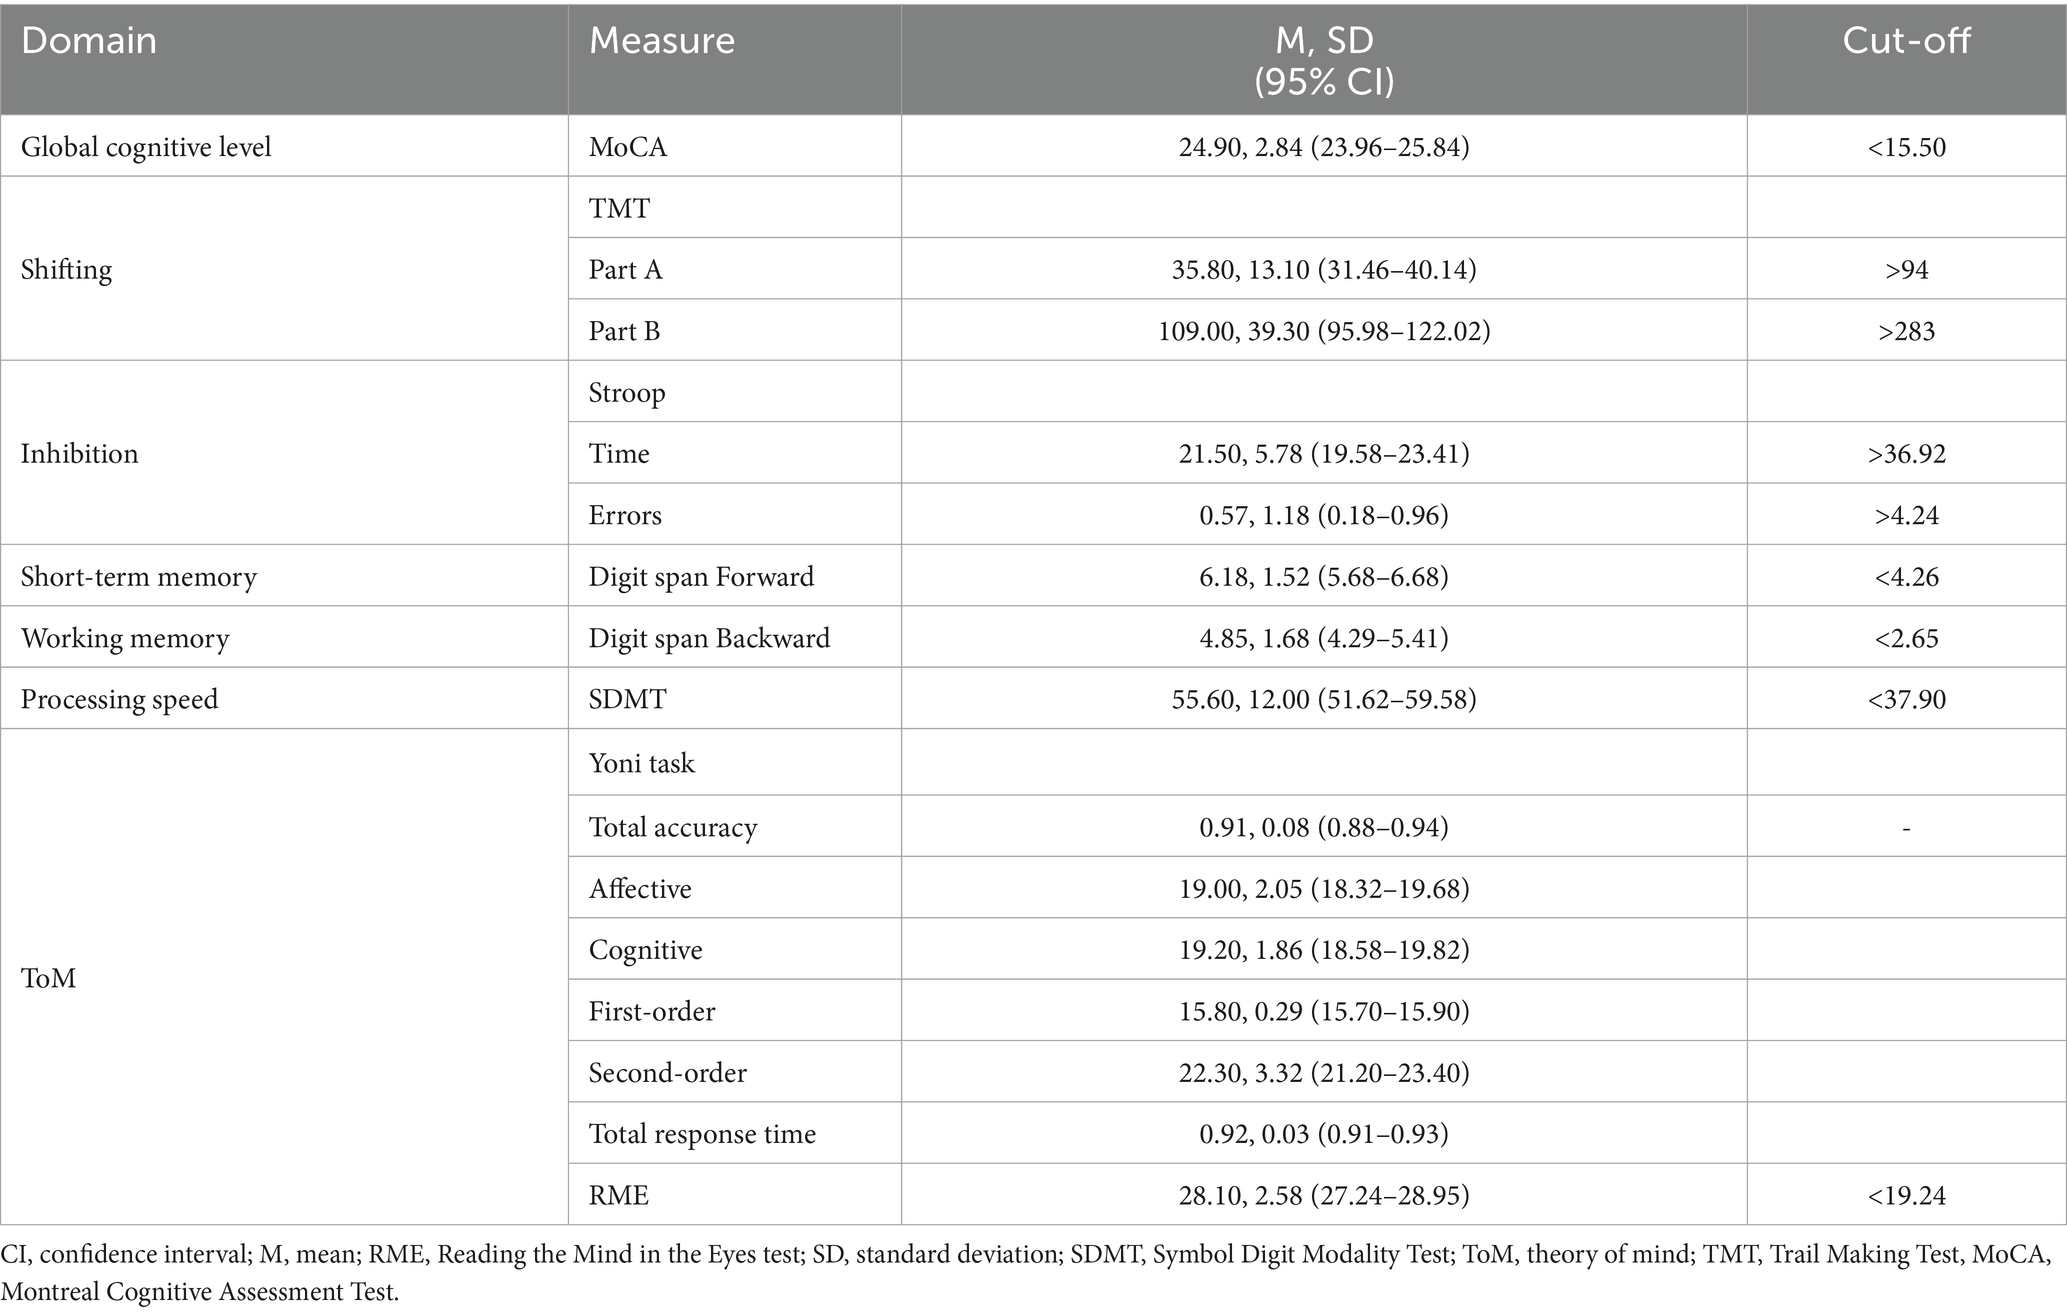Click the M, SD (95% CI) header

[x=1324, y=59]
